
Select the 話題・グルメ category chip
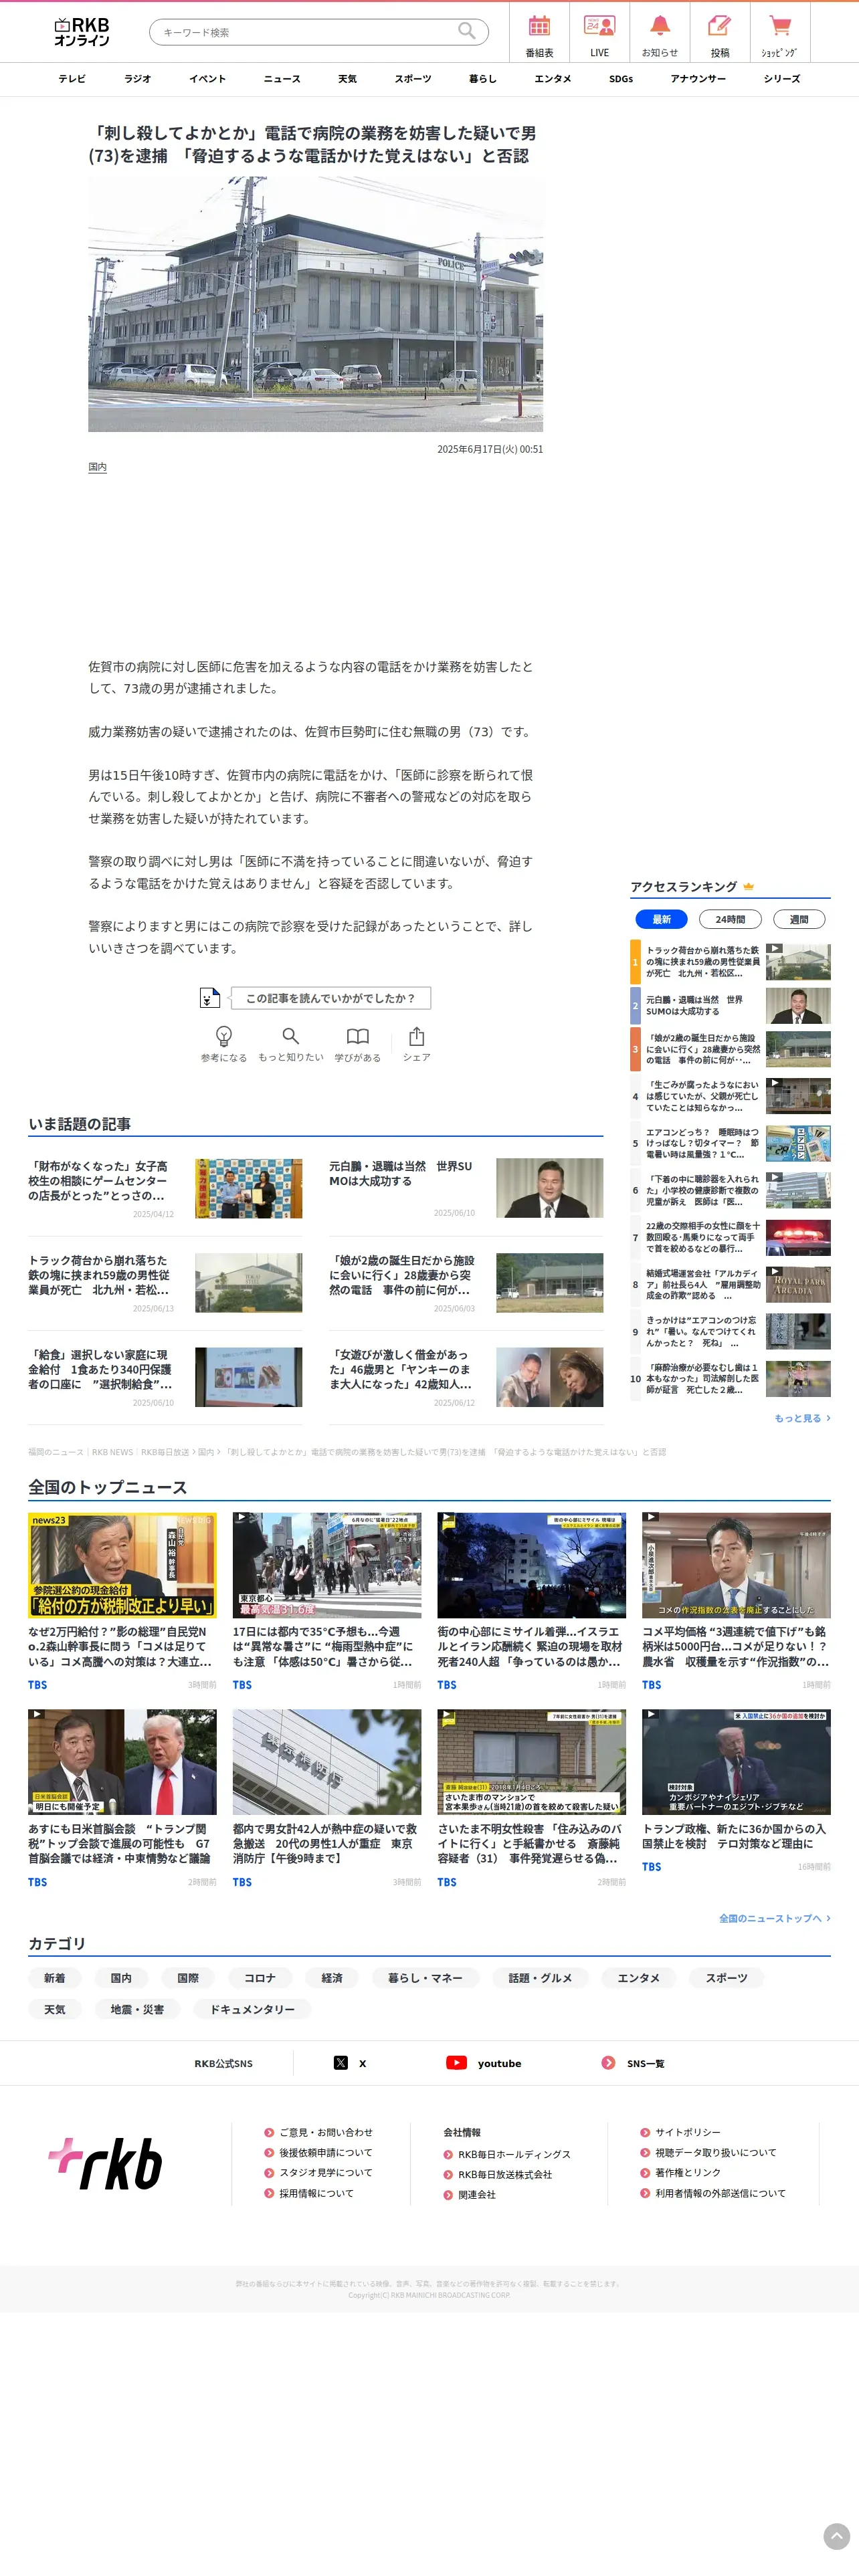click(x=540, y=1978)
